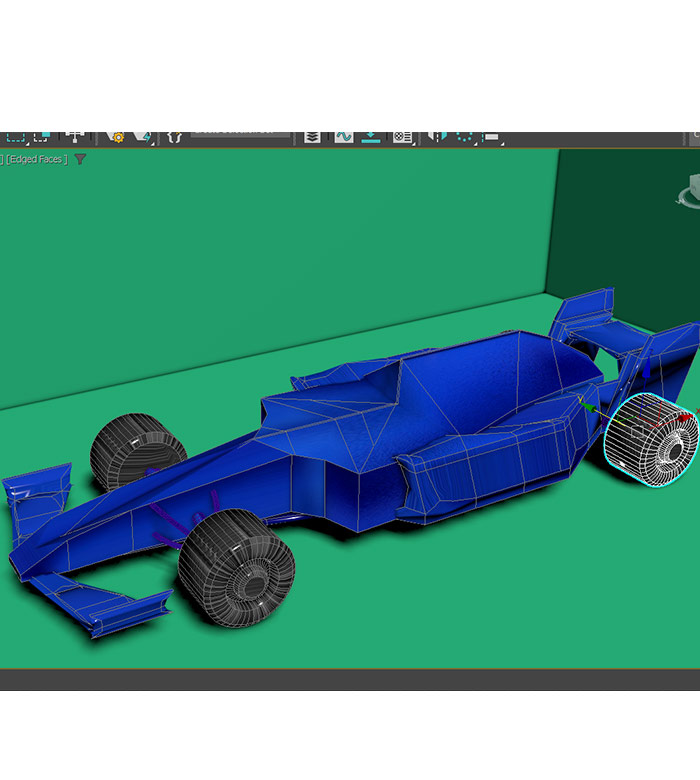Image resolution: width=700 pixels, height=780 pixels.
Task: Click the Mirror tool icon
Action: pos(438,137)
